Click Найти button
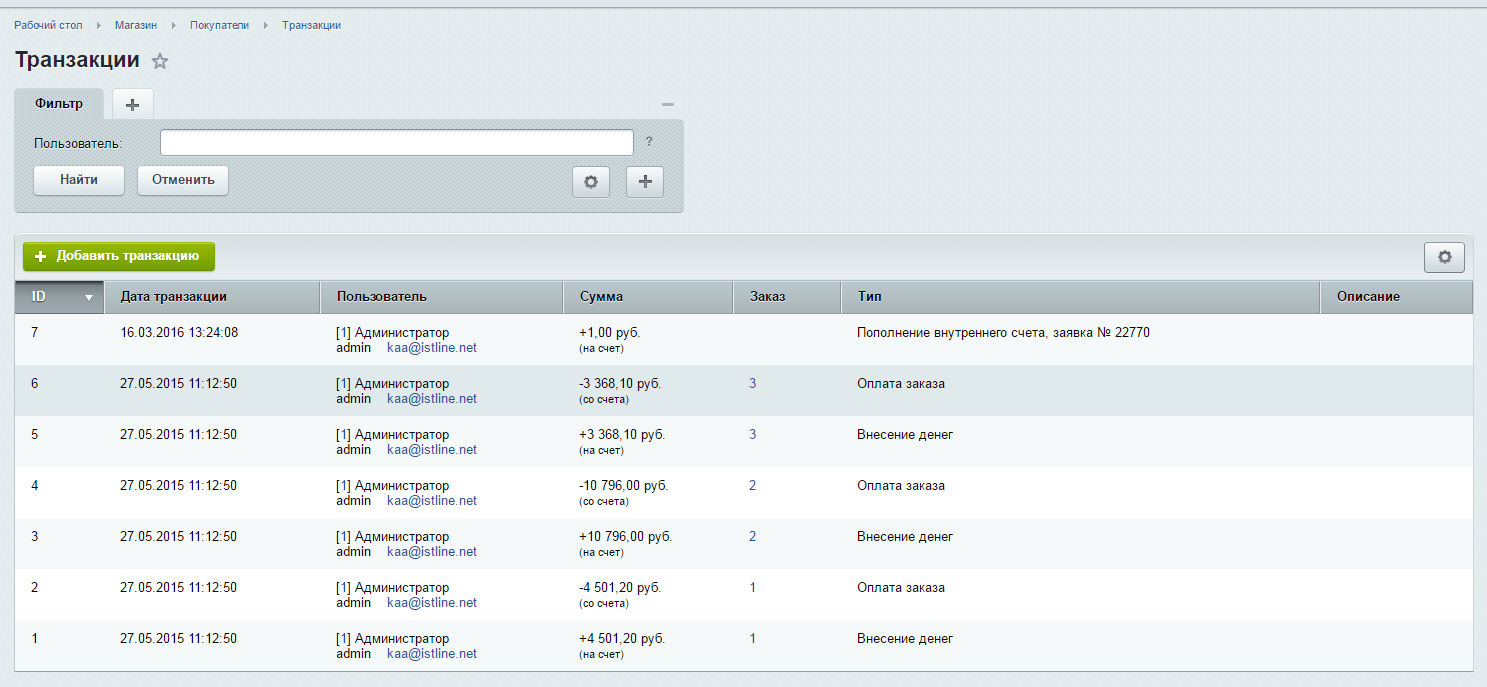This screenshot has height=687, width=1487. pos(79,180)
